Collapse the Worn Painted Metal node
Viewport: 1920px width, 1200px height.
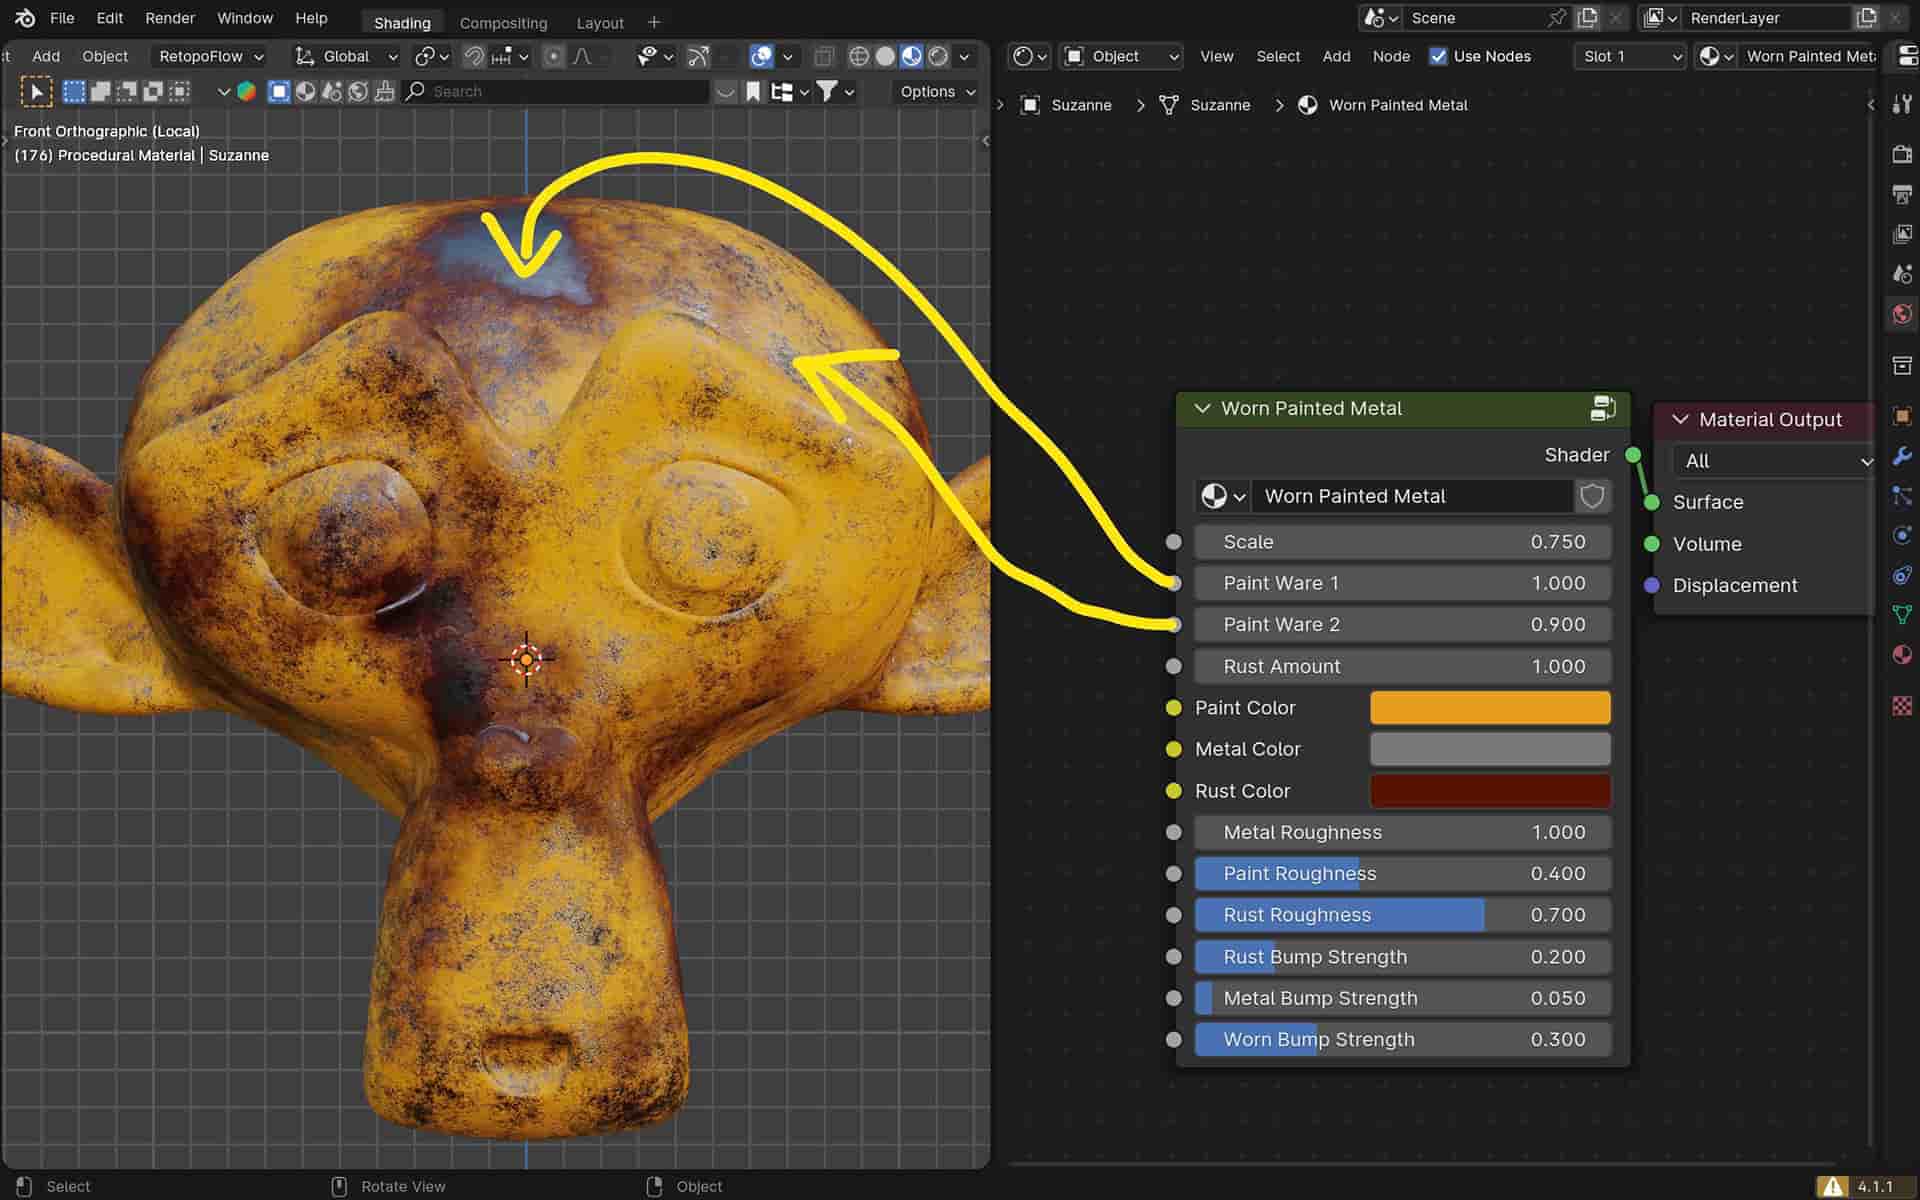point(1203,408)
